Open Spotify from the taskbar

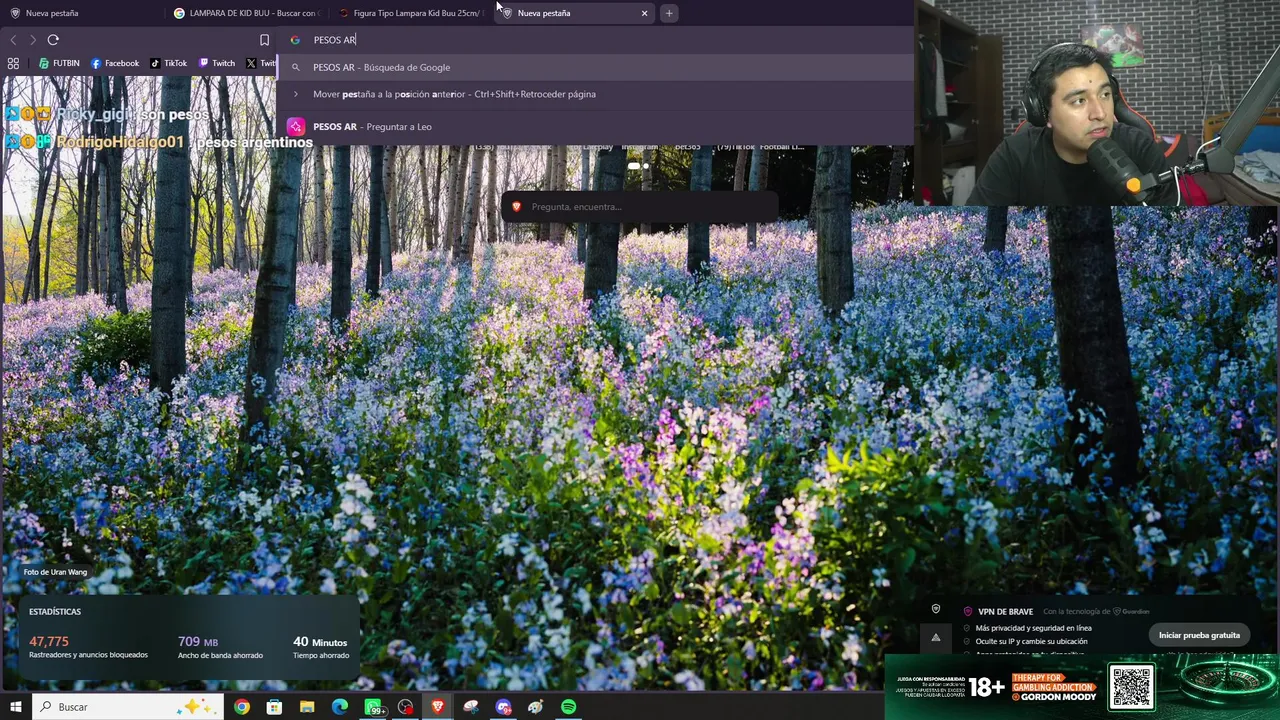point(568,707)
